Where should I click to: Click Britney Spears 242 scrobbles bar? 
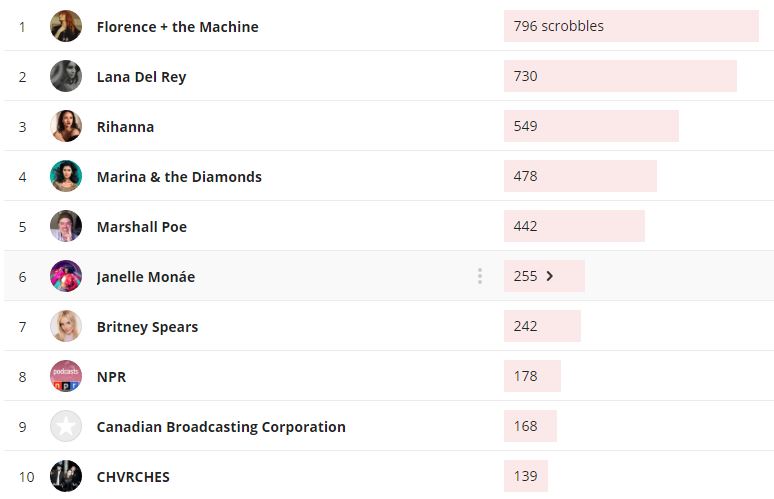(x=541, y=326)
